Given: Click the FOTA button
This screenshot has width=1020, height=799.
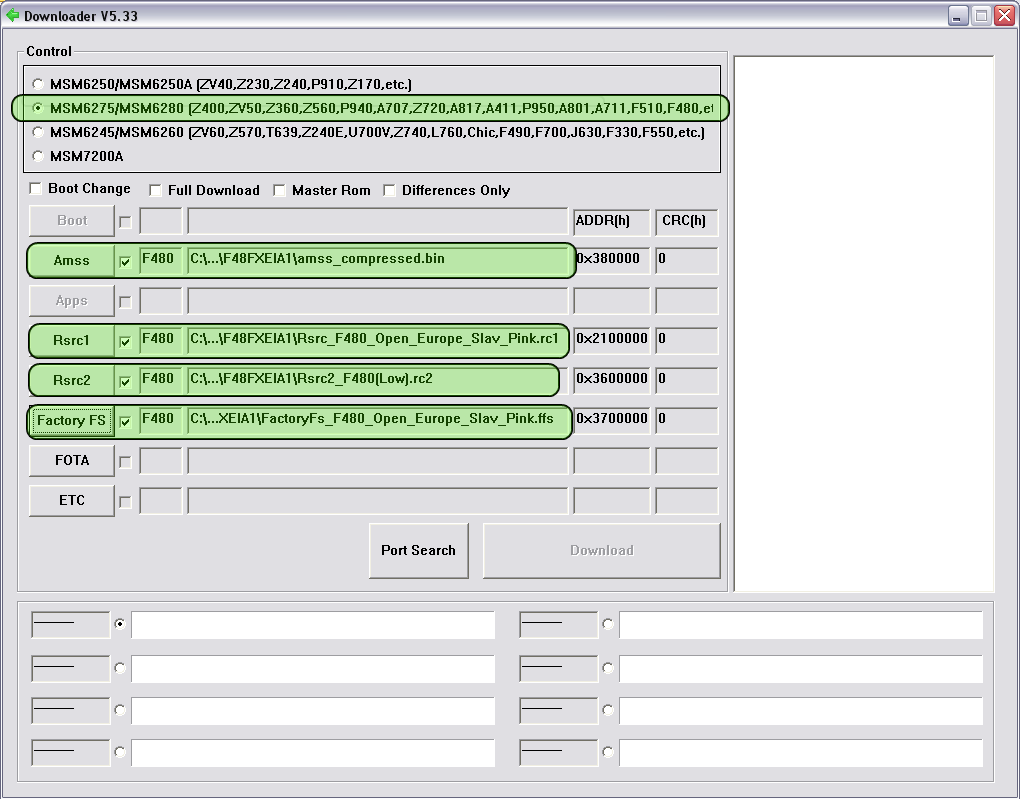Looking at the screenshot, I should (x=70, y=460).
